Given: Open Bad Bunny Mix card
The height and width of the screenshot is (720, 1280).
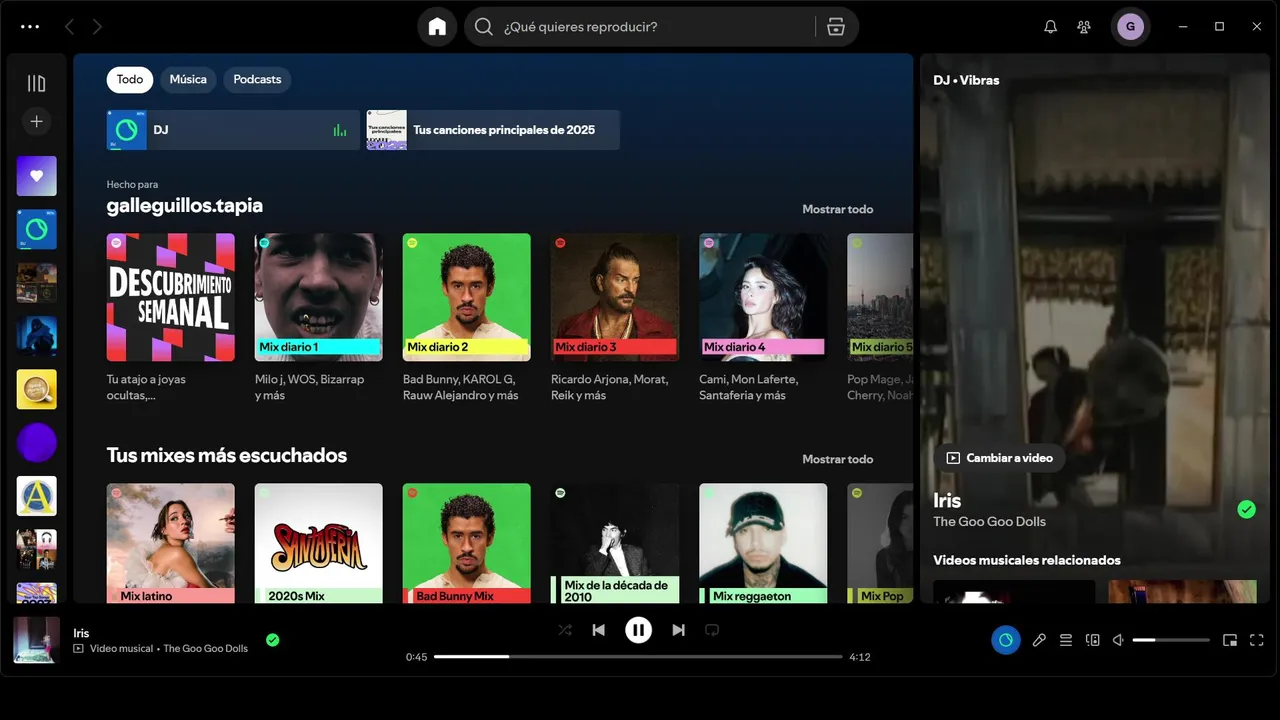Looking at the screenshot, I should [x=467, y=543].
